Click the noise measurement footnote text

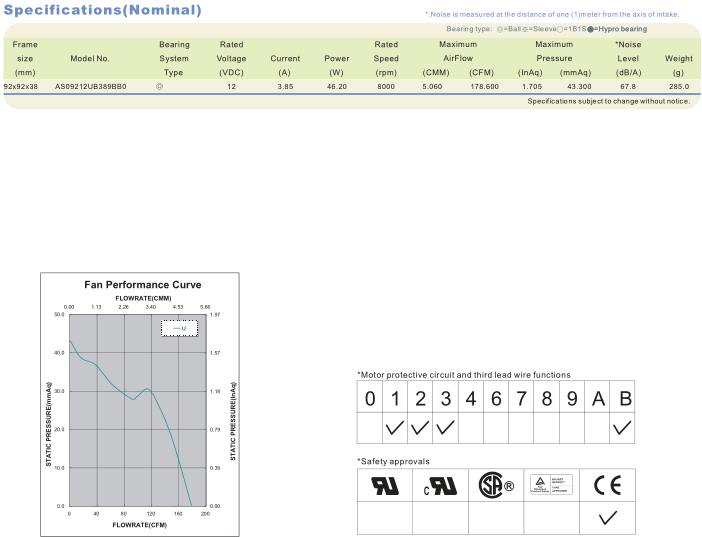[552, 14]
